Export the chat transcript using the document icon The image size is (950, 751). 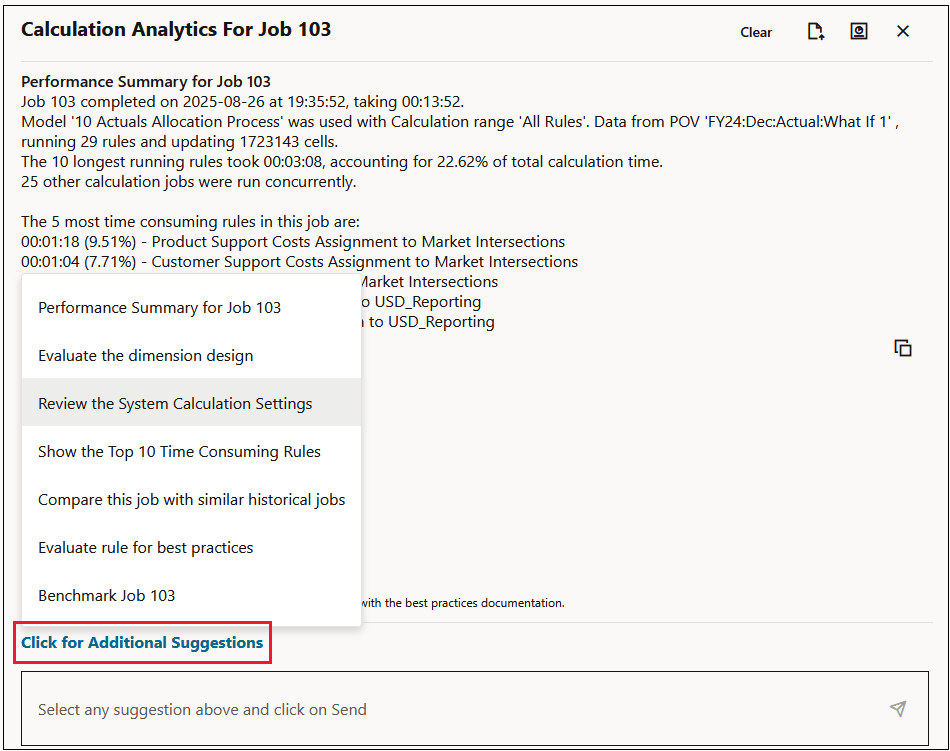tap(815, 31)
